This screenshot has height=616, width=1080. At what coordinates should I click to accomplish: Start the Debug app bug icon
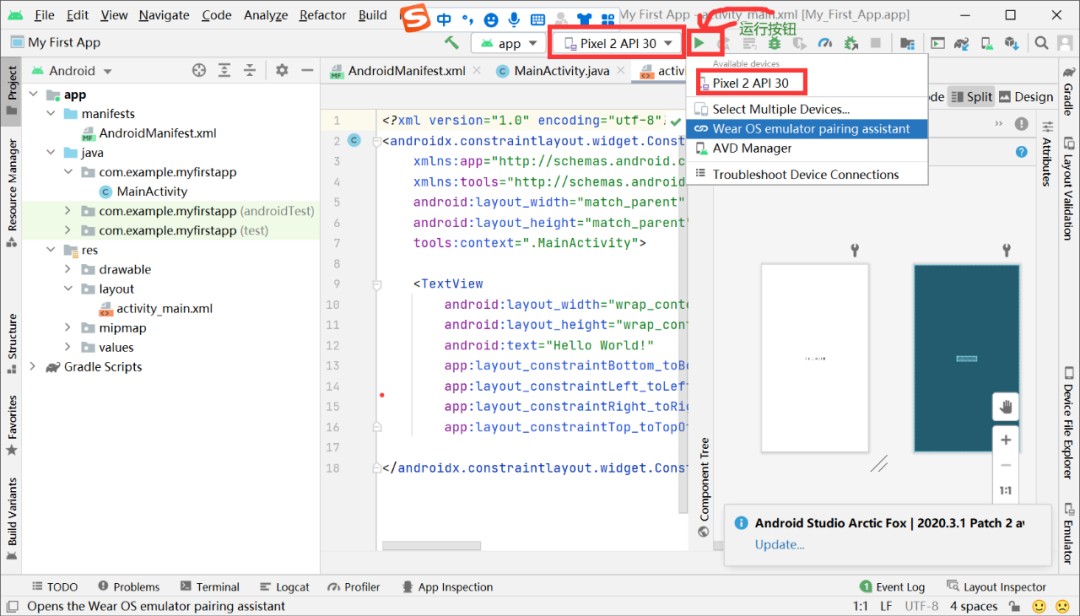[x=775, y=43]
